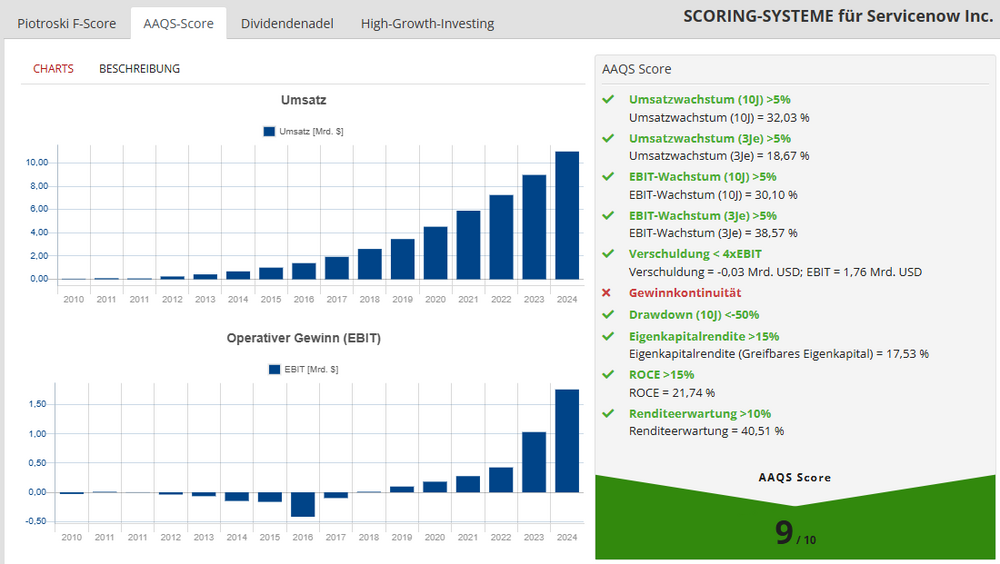
Task: Click the 2024 bar in Umsatz chart
Action: pyautogui.click(x=567, y=216)
